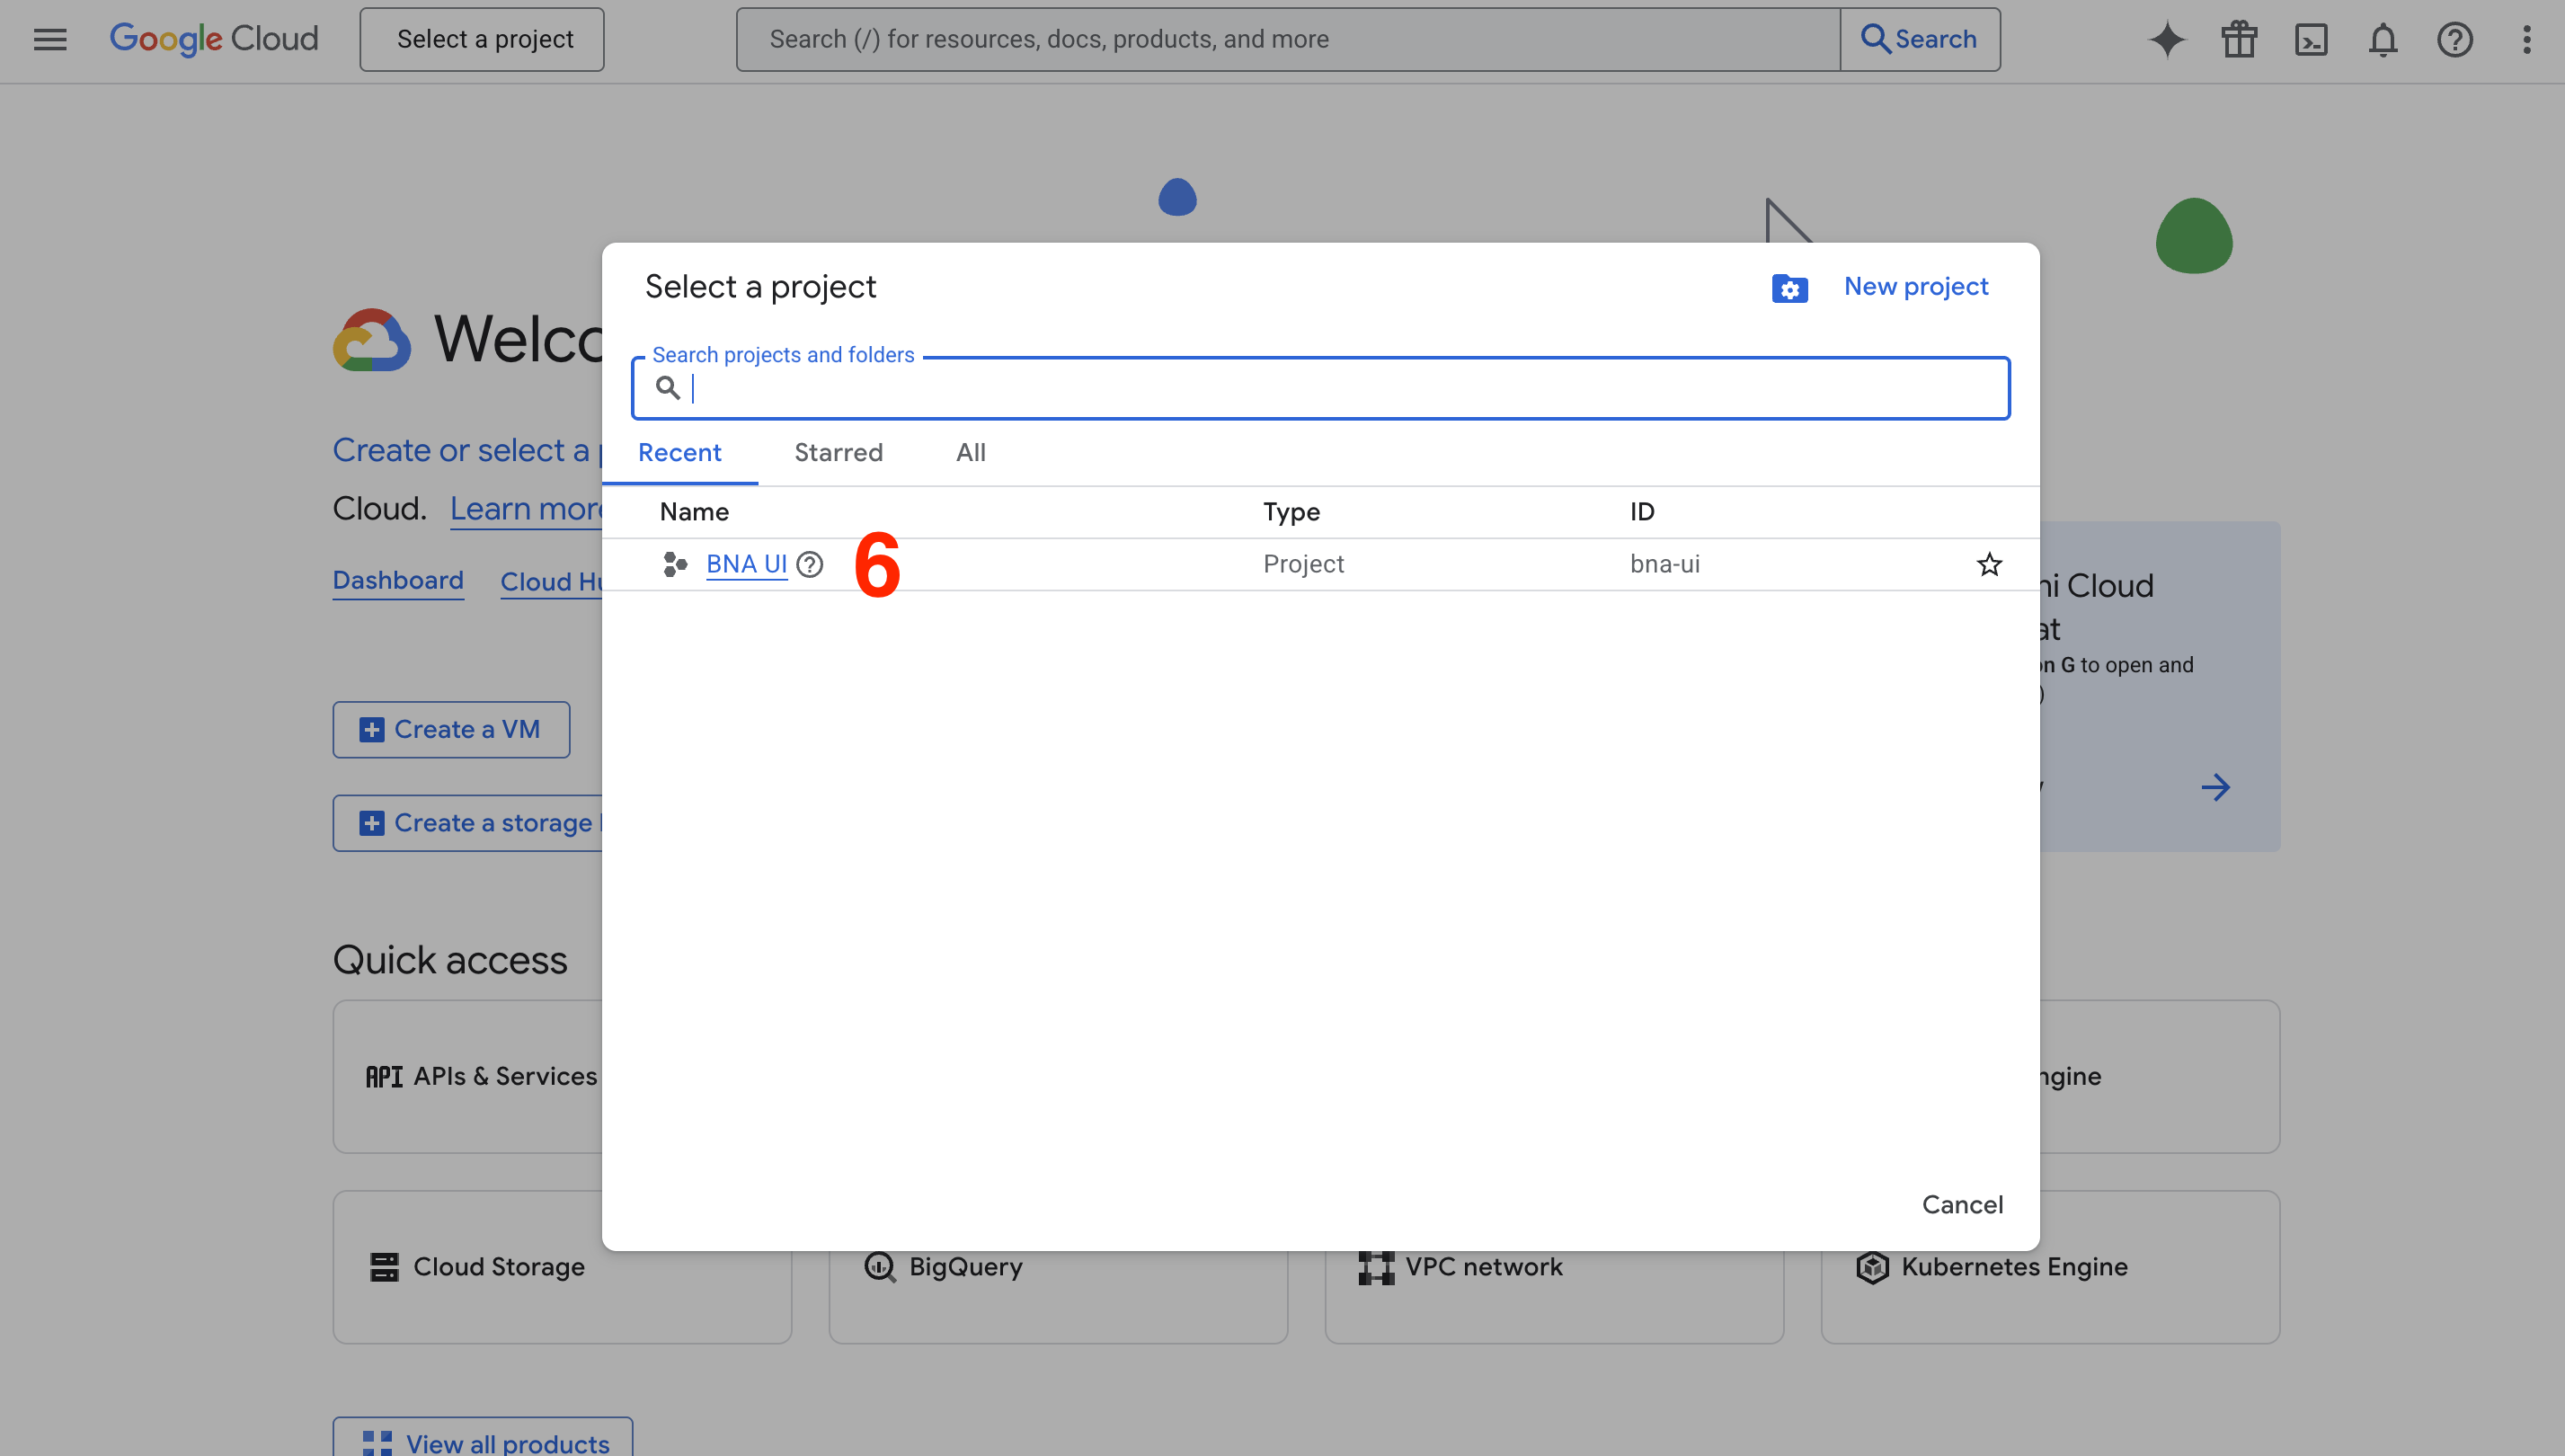Open the Learn more link
The width and height of the screenshot is (2565, 1456).
pyautogui.click(x=525, y=509)
